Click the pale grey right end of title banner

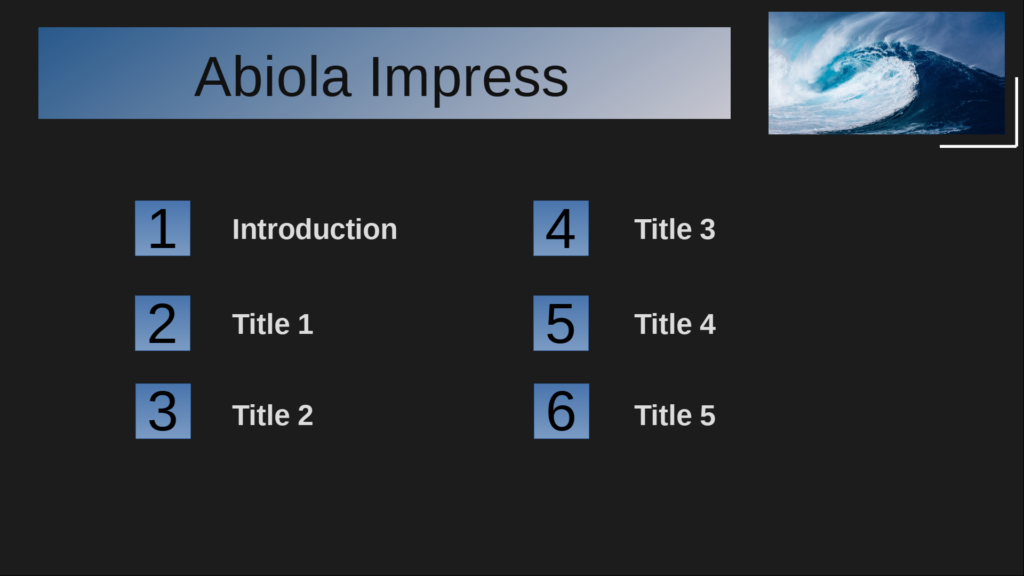pyautogui.click(x=700, y=73)
